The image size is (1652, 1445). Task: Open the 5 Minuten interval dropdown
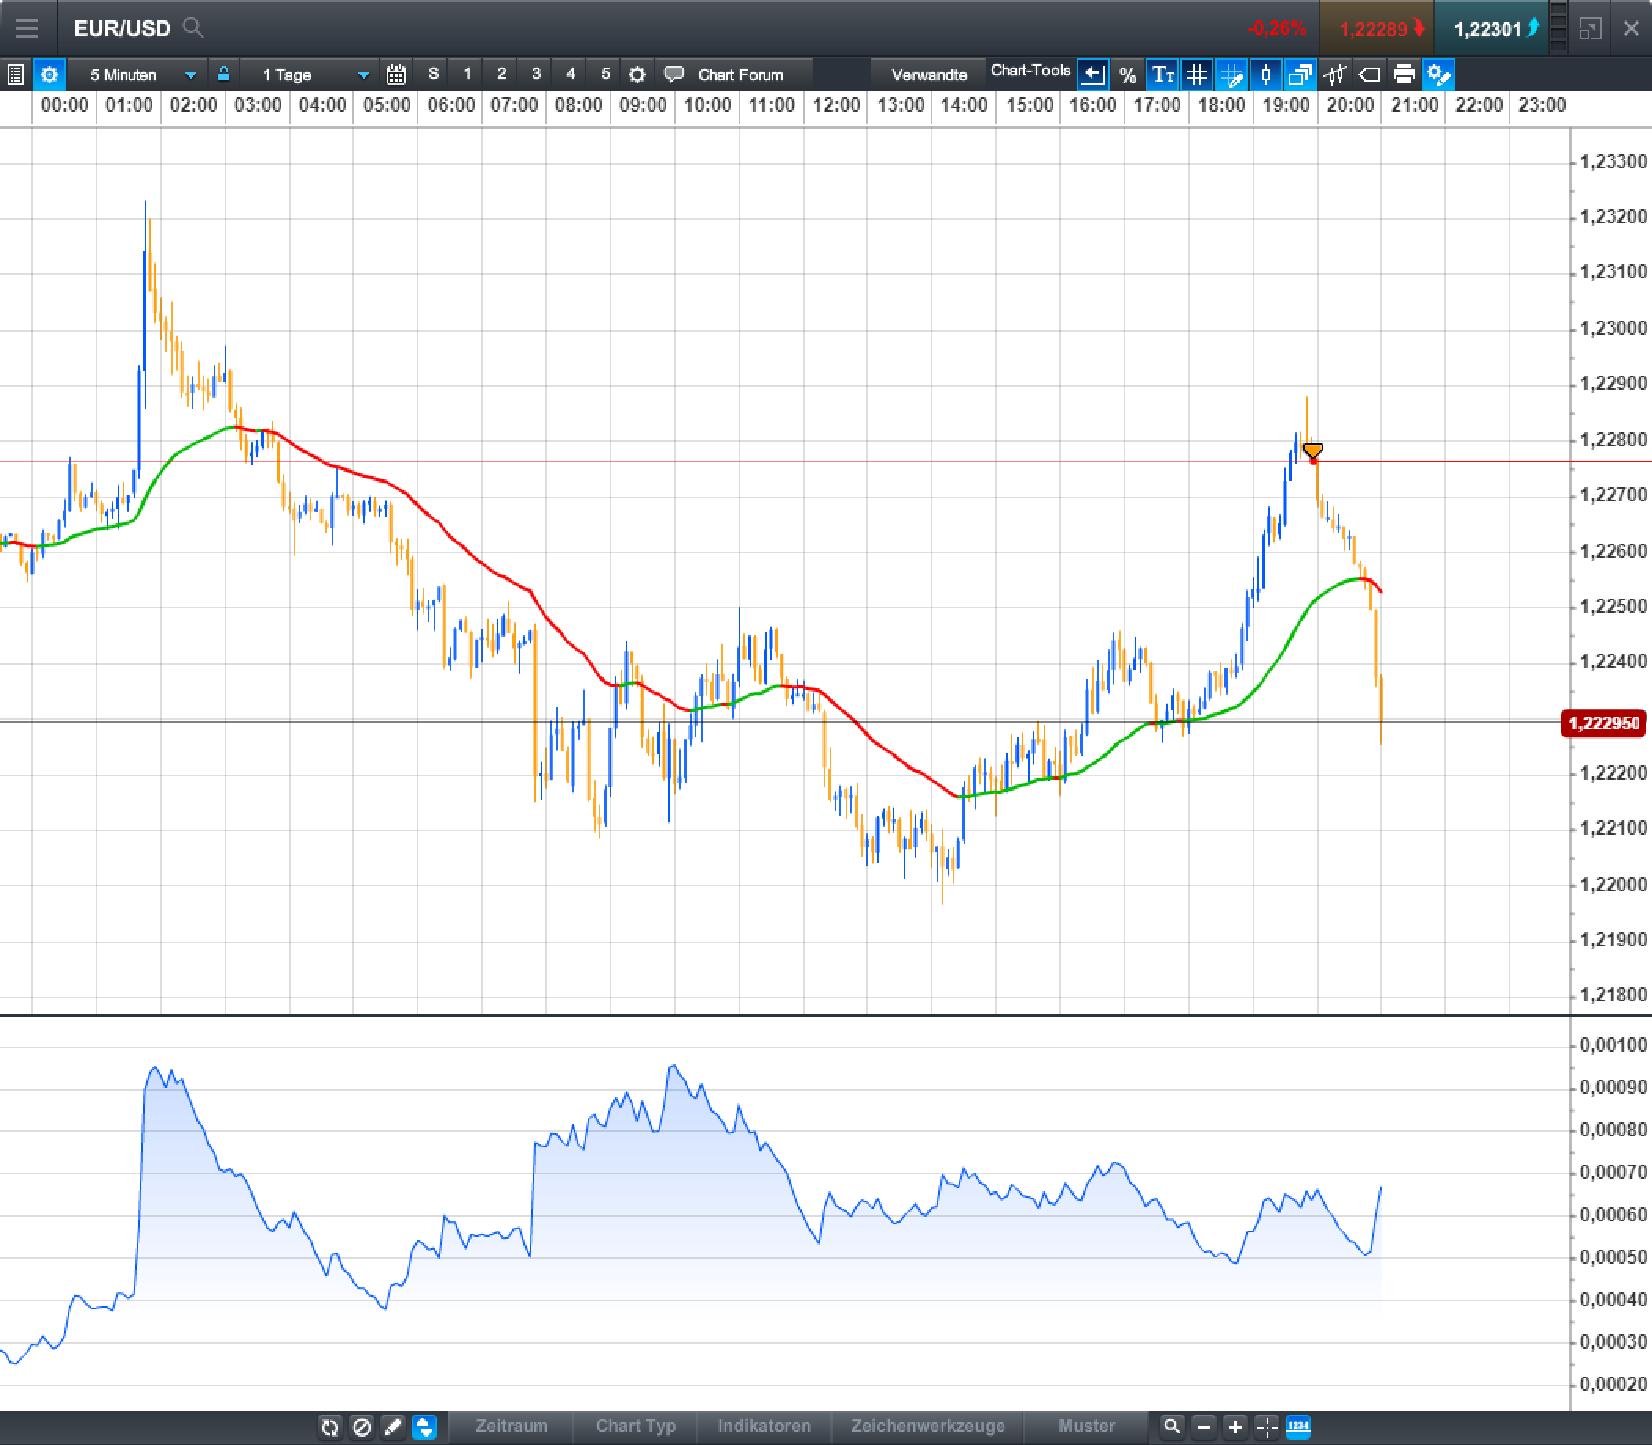140,74
